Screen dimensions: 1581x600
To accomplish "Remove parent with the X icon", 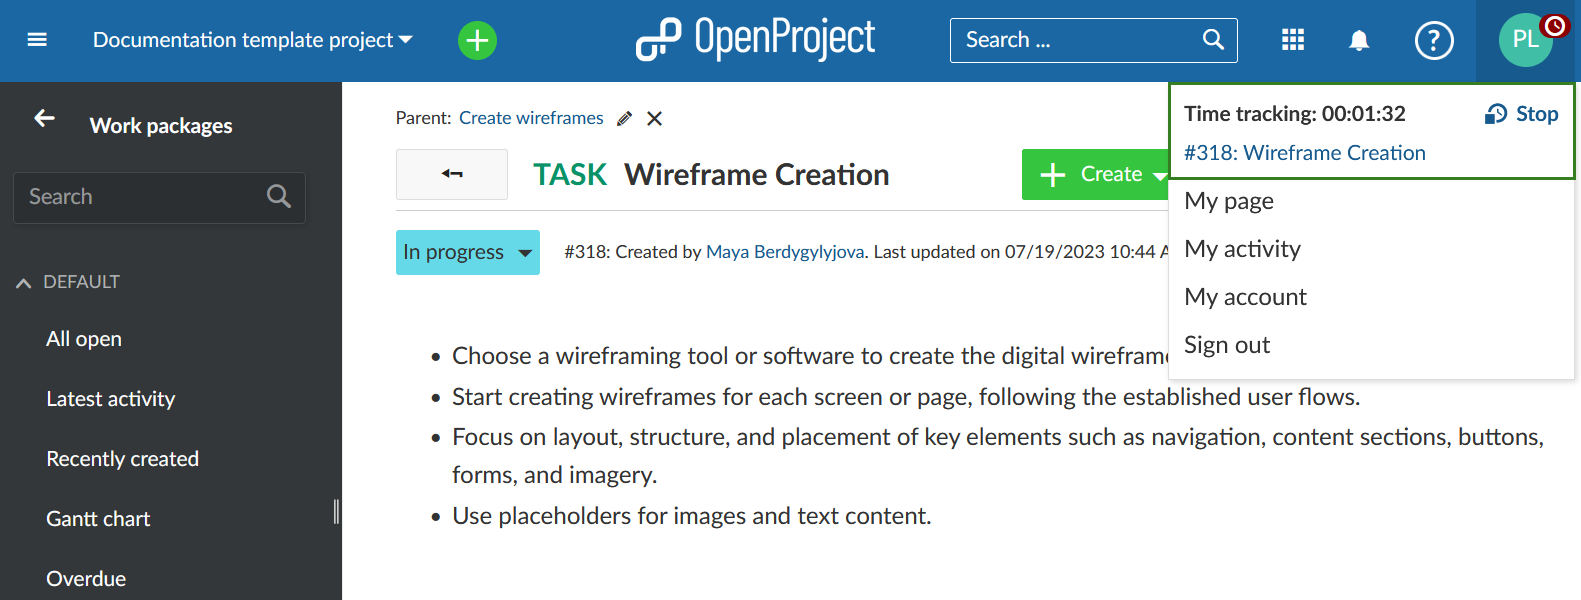I will 655,119.
